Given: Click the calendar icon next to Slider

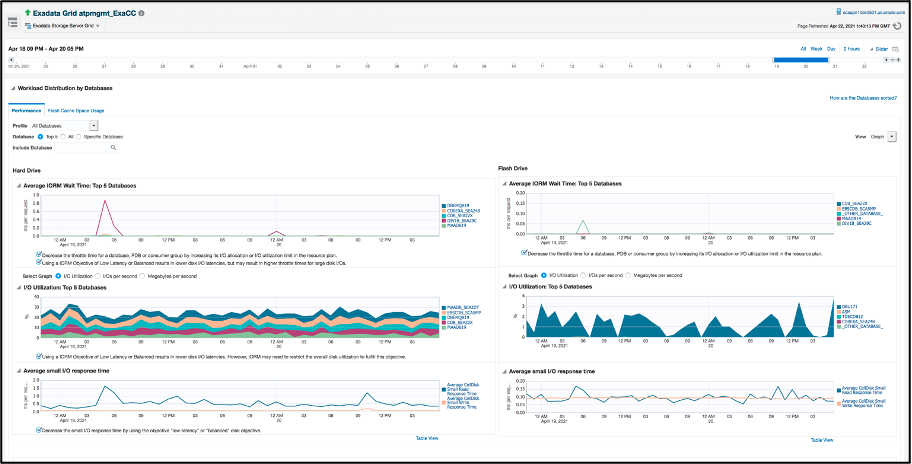Looking at the screenshot, I should click(x=895, y=49).
